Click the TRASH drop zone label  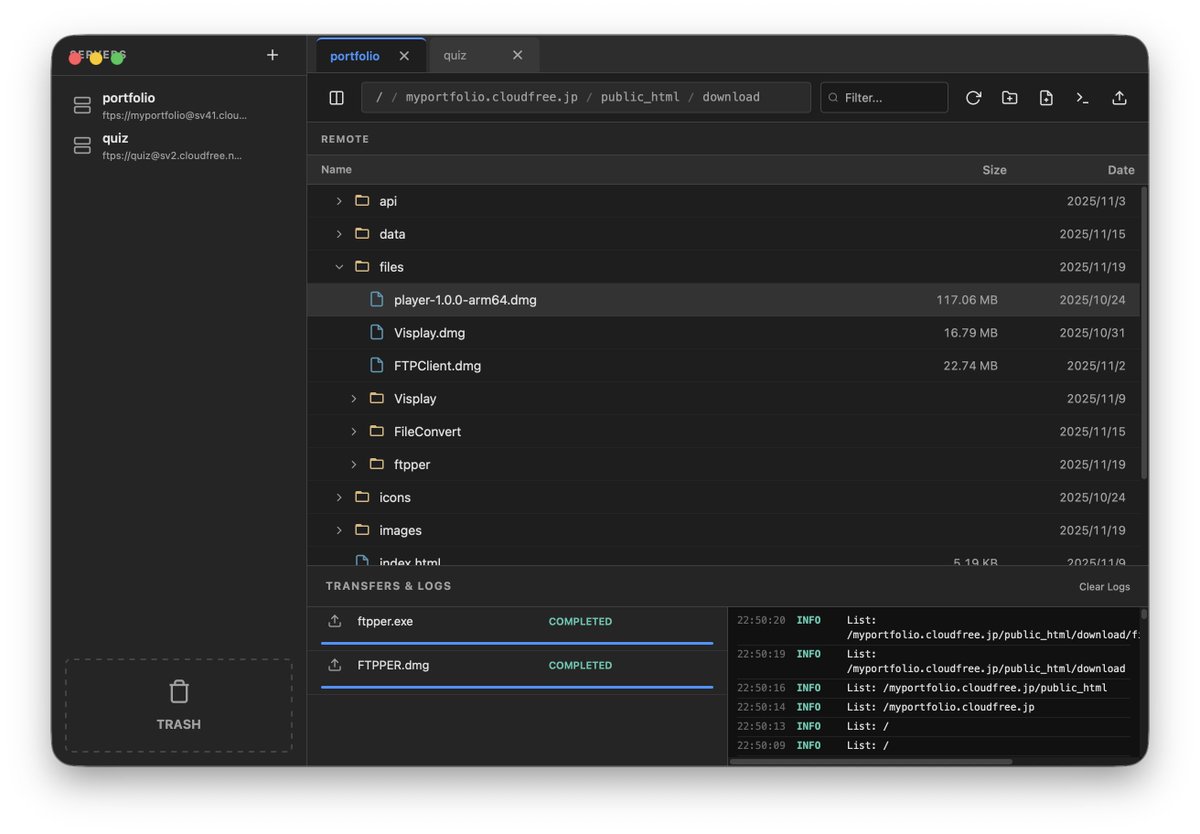pyautogui.click(x=178, y=725)
